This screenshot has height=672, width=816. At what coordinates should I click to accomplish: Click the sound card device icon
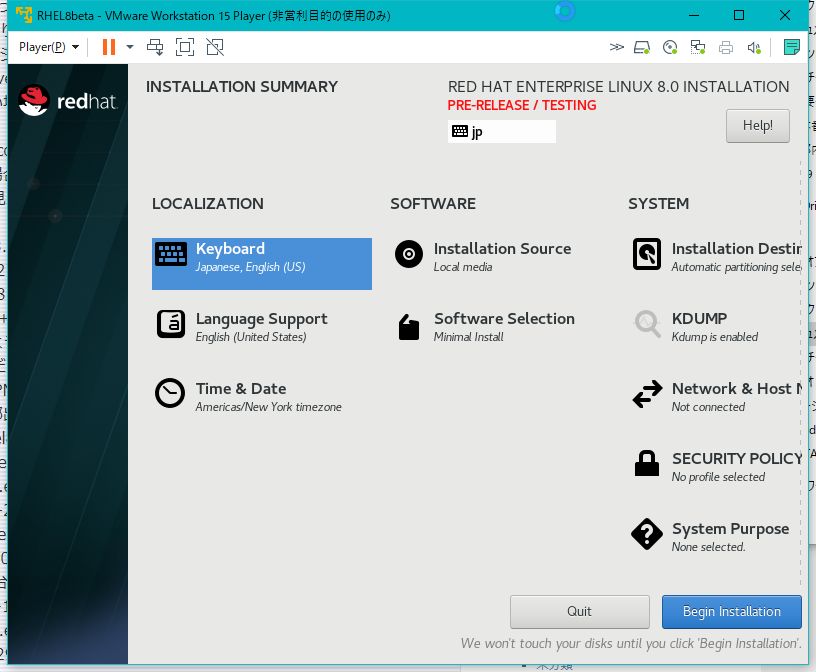(754, 47)
